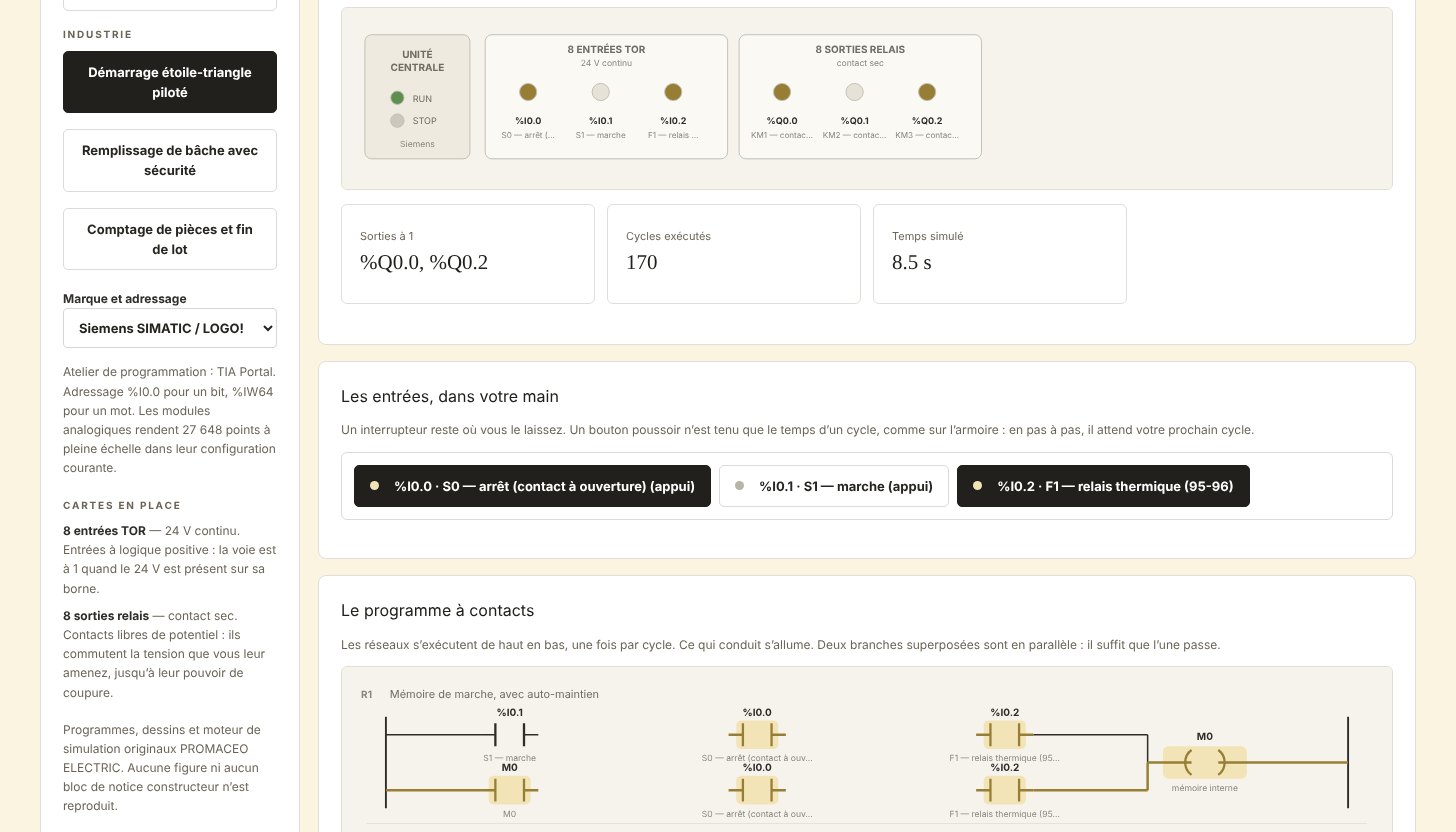
Task: Click the R1 network label
Action: (366, 694)
